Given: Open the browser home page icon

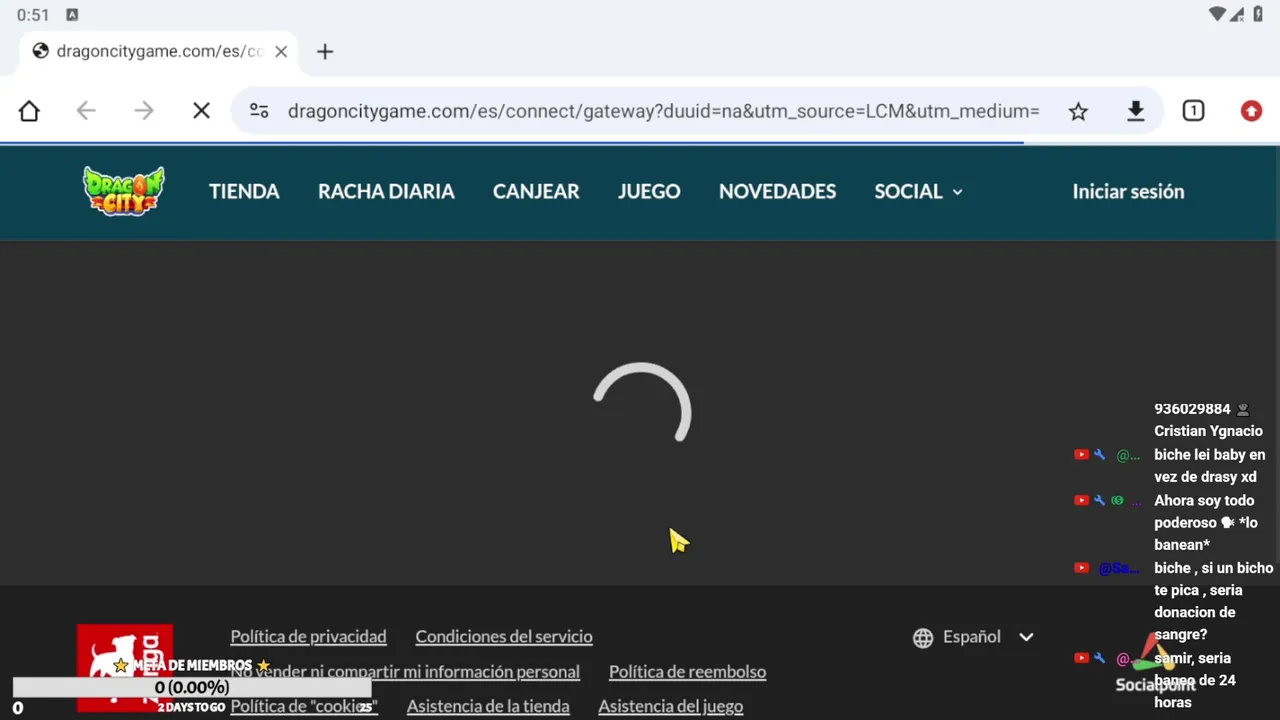Looking at the screenshot, I should coord(29,111).
